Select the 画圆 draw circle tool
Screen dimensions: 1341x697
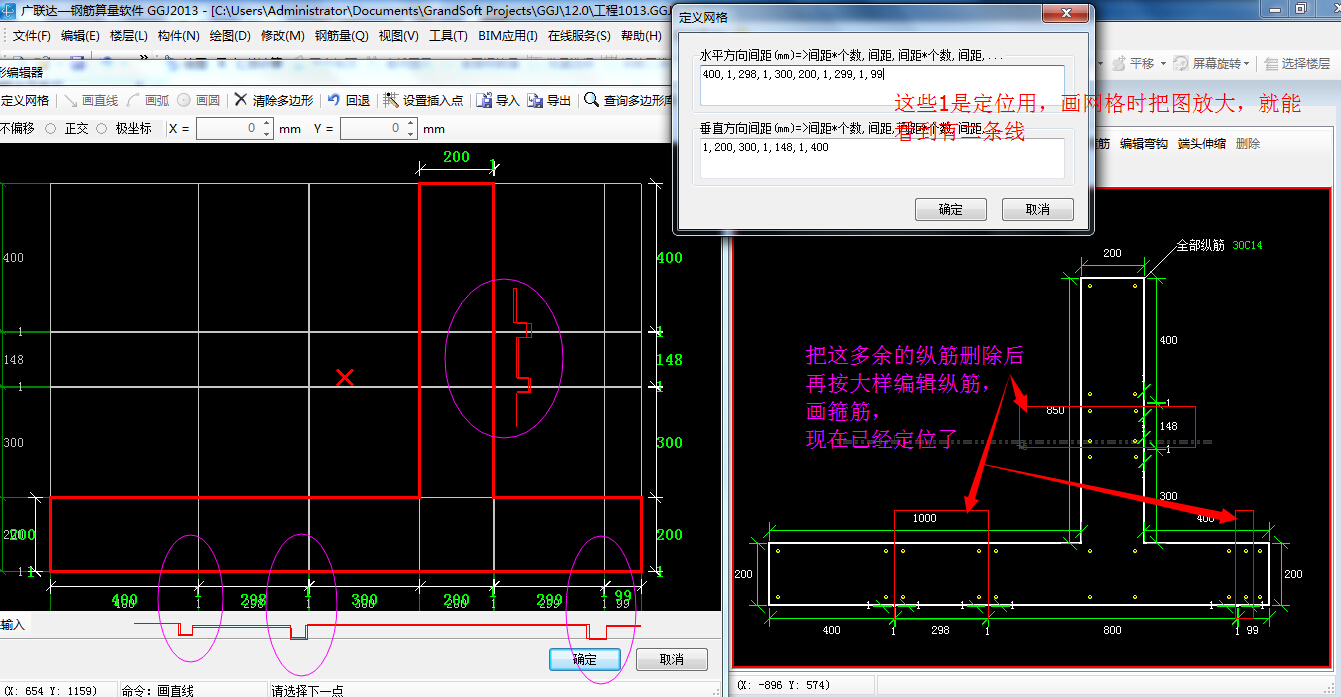[198, 100]
